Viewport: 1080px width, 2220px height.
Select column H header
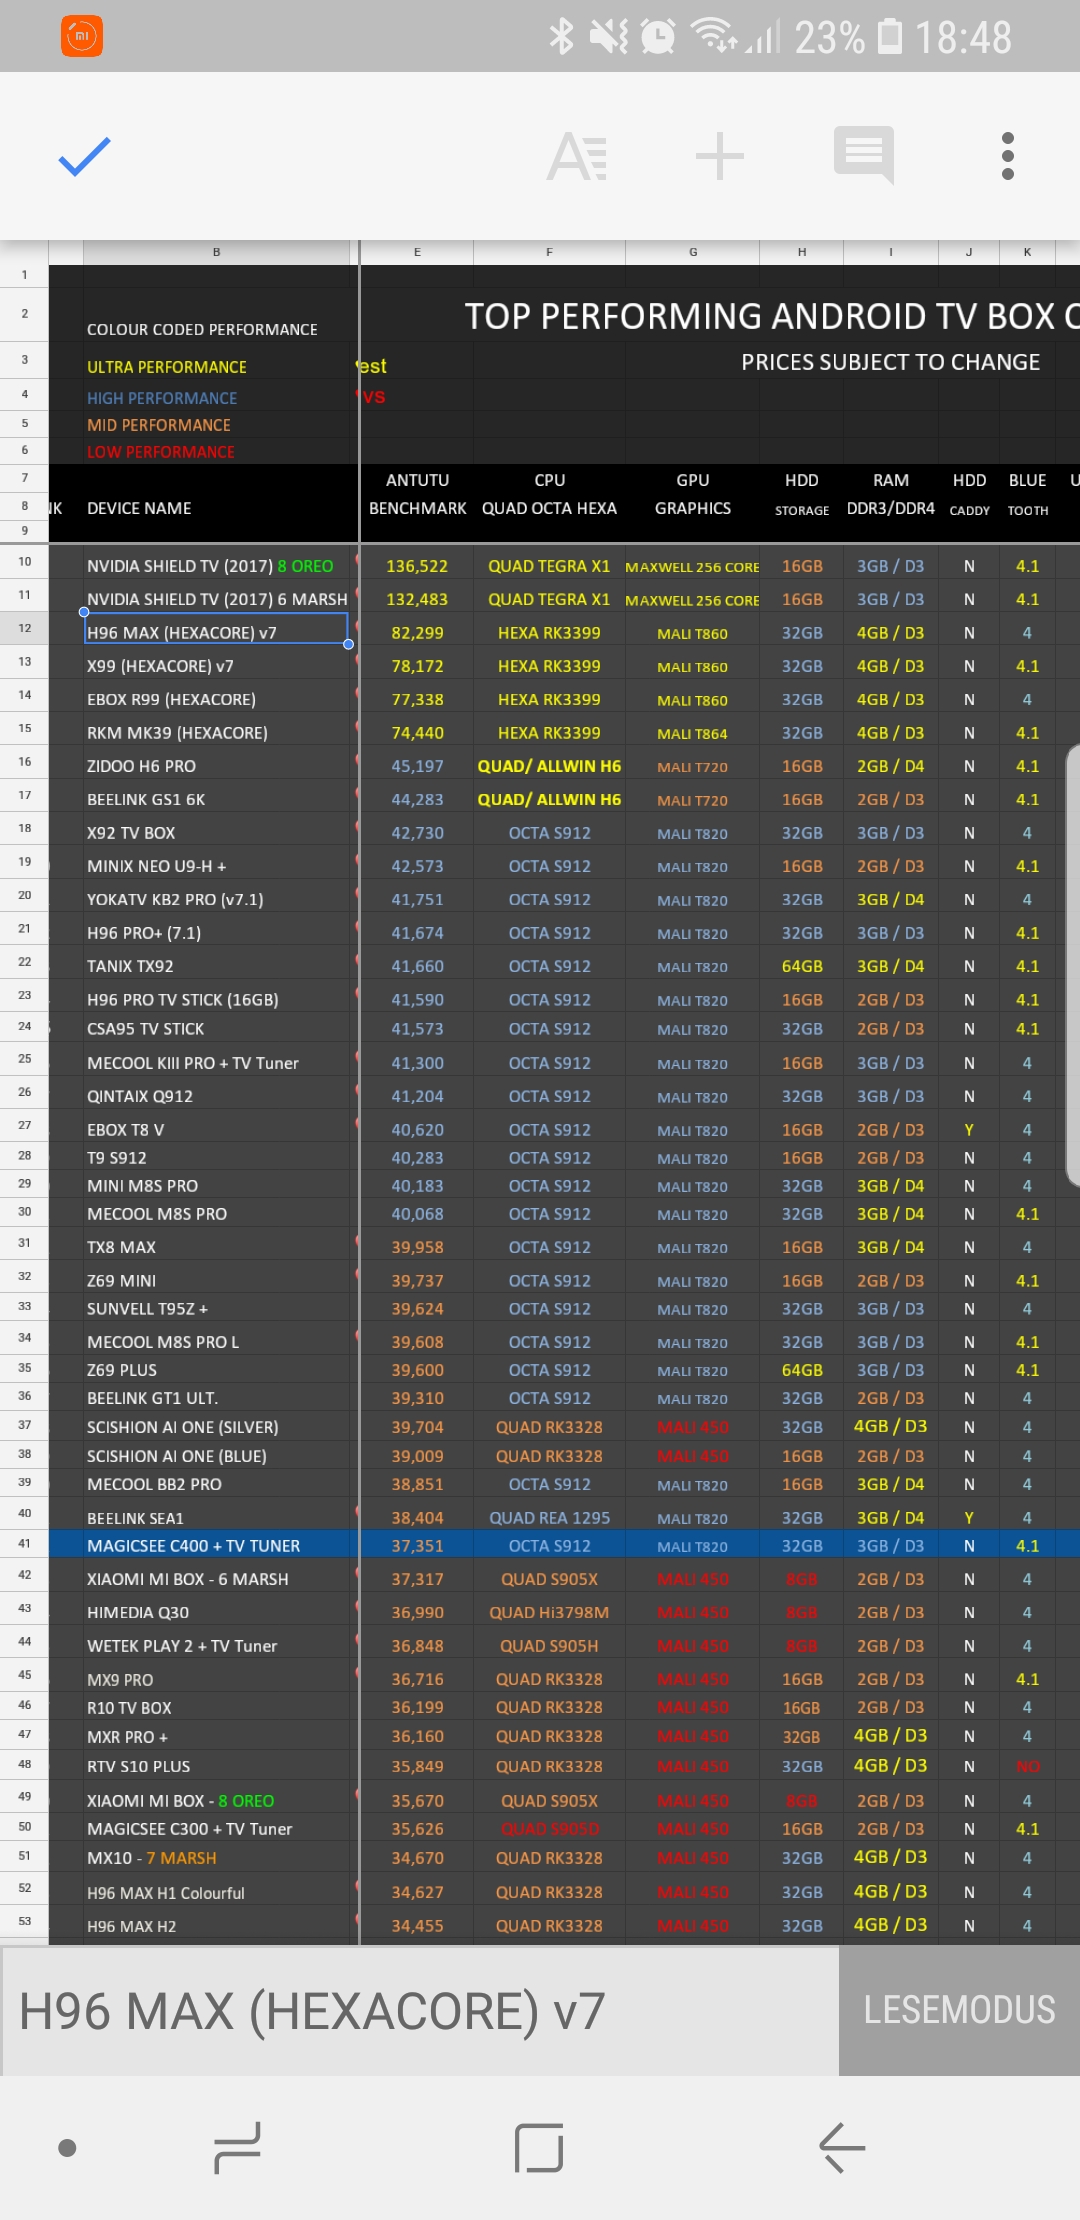pyautogui.click(x=802, y=252)
